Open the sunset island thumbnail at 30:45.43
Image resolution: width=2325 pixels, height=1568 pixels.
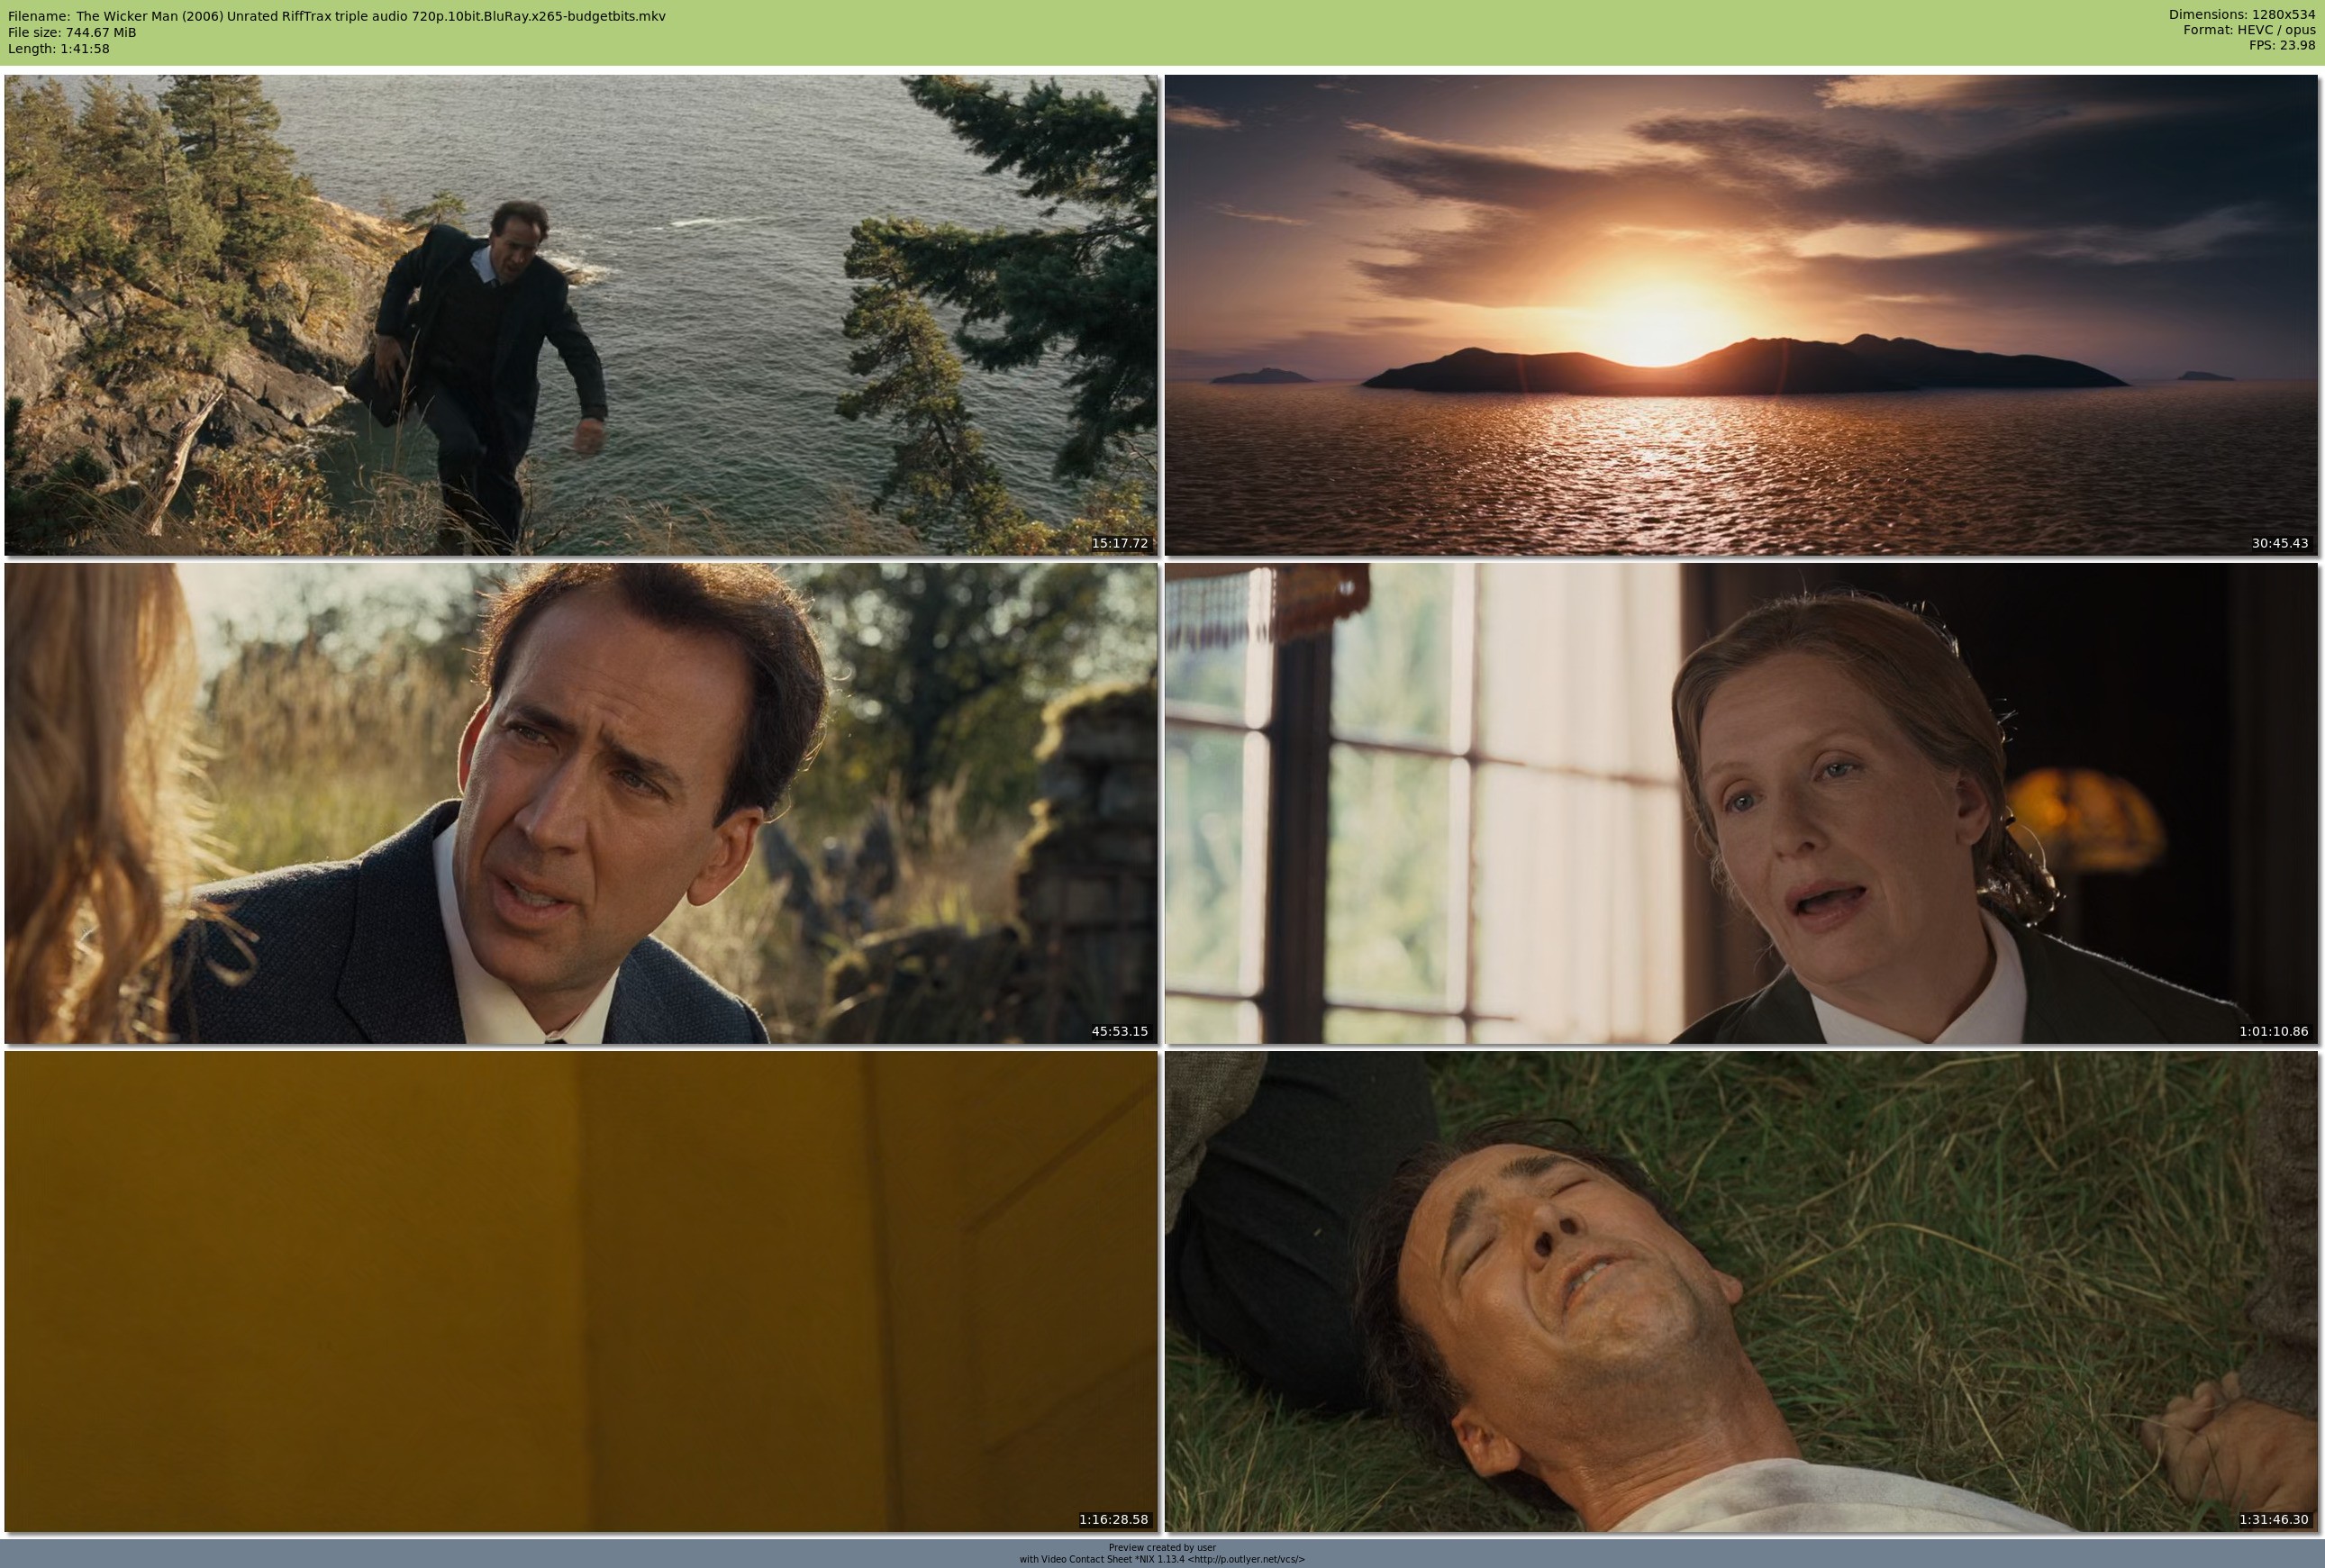(1741, 315)
